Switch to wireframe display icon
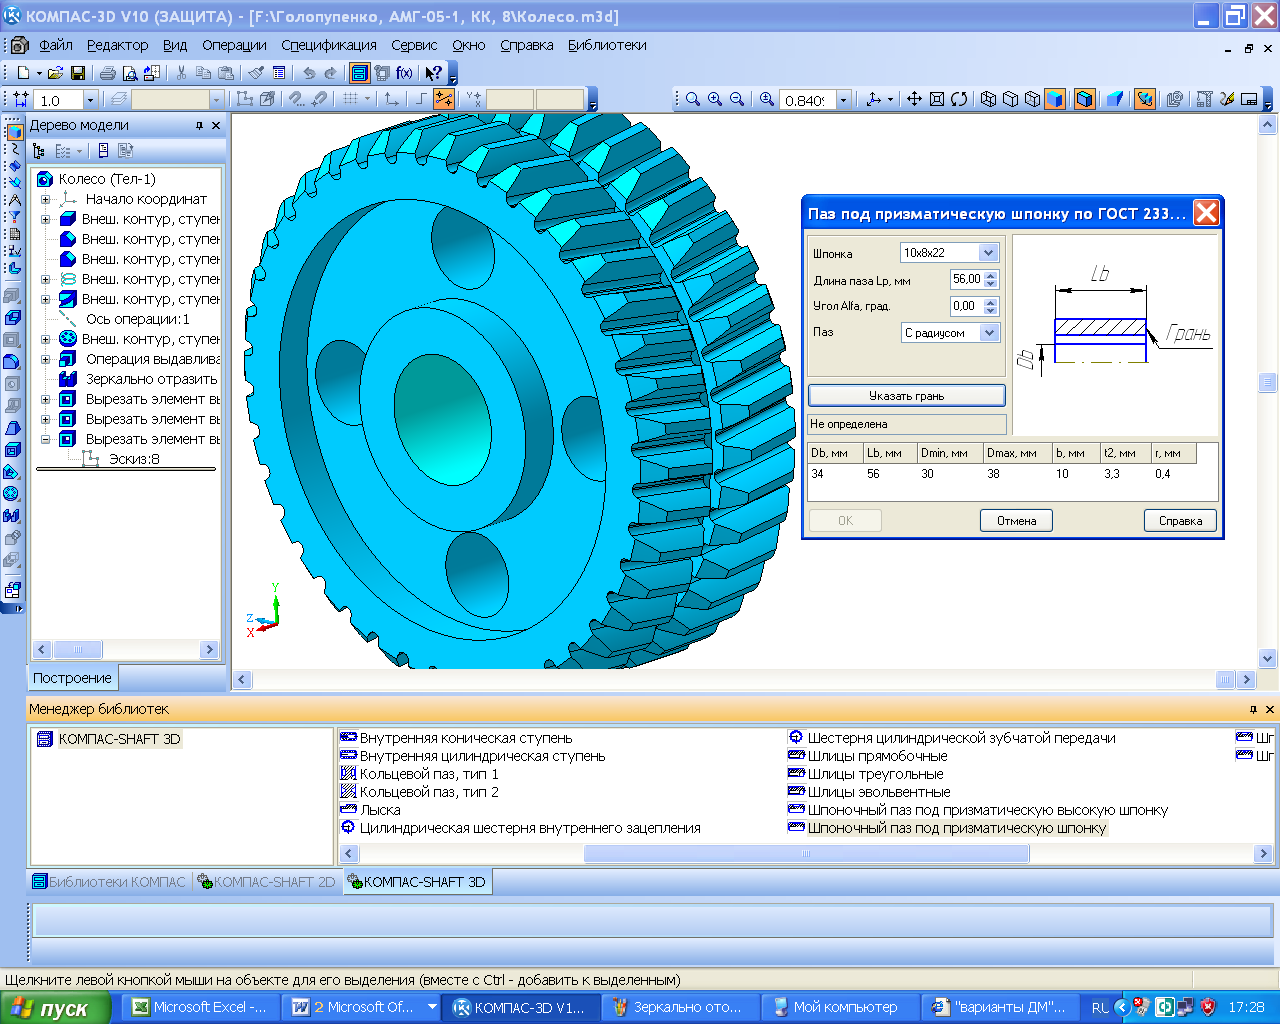This screenshot has width=1280, height=1024. pyautogui.click(x=988, y=99)
